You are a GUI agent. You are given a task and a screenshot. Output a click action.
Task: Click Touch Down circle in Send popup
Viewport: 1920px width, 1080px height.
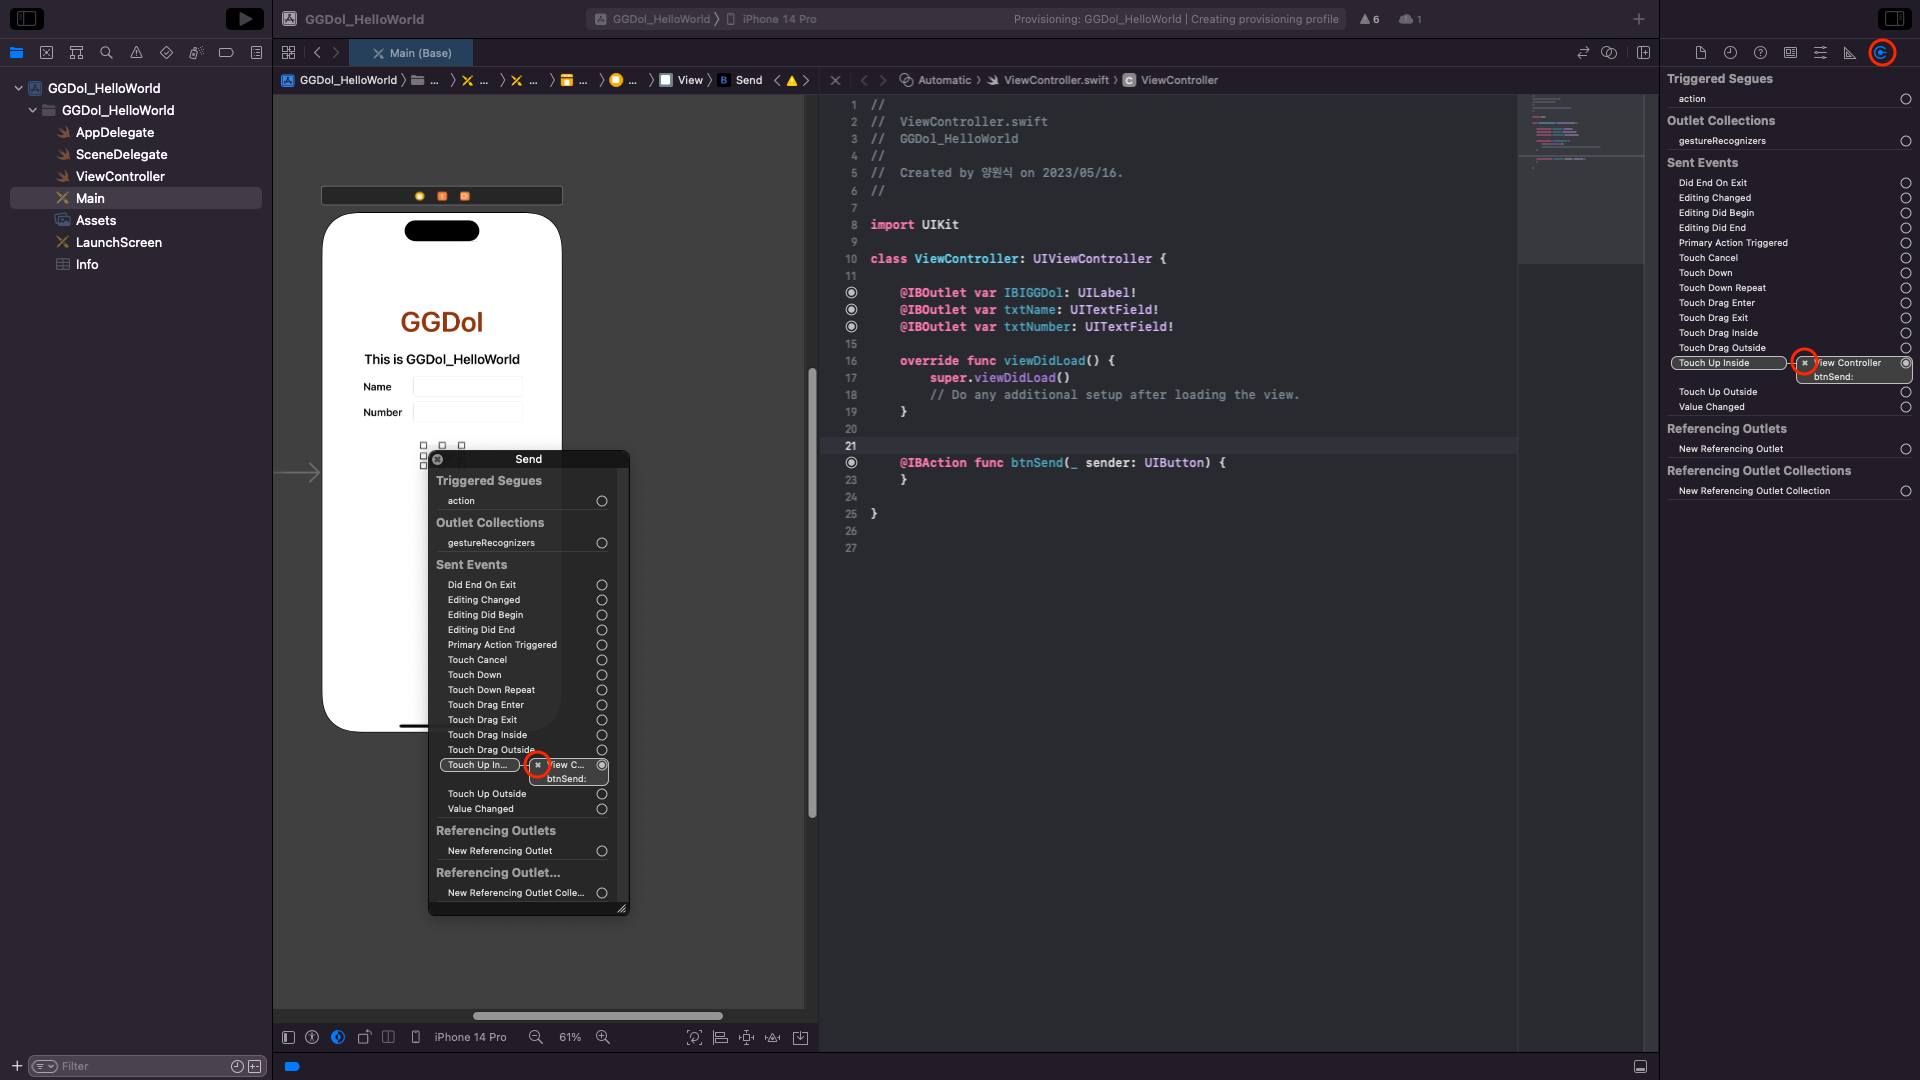(602, 675)
